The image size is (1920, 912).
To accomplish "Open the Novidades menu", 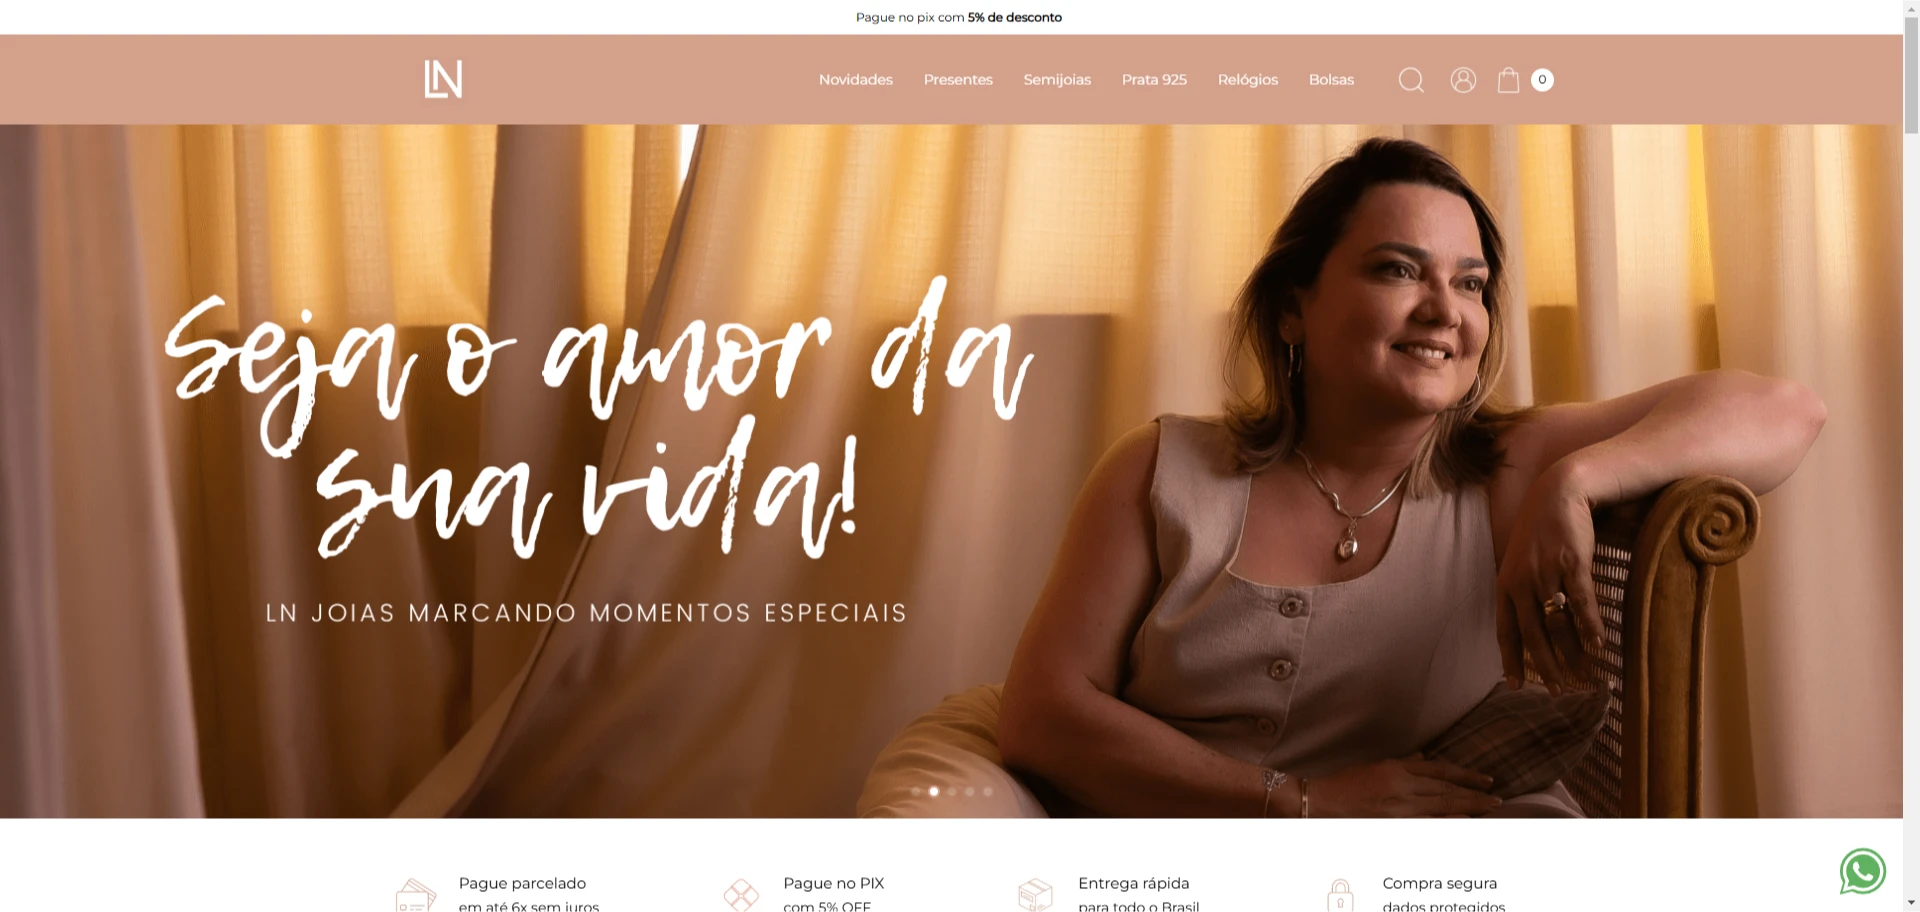I will coord(856,80).
